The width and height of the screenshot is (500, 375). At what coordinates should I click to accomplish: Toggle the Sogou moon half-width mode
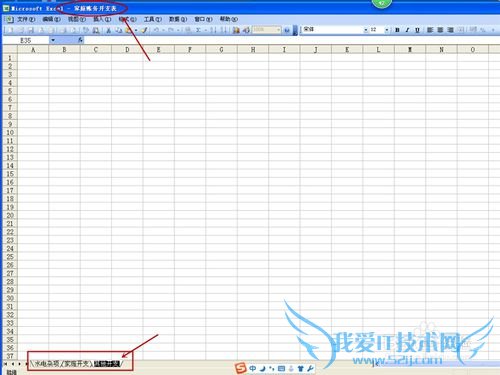click(262, 368)
